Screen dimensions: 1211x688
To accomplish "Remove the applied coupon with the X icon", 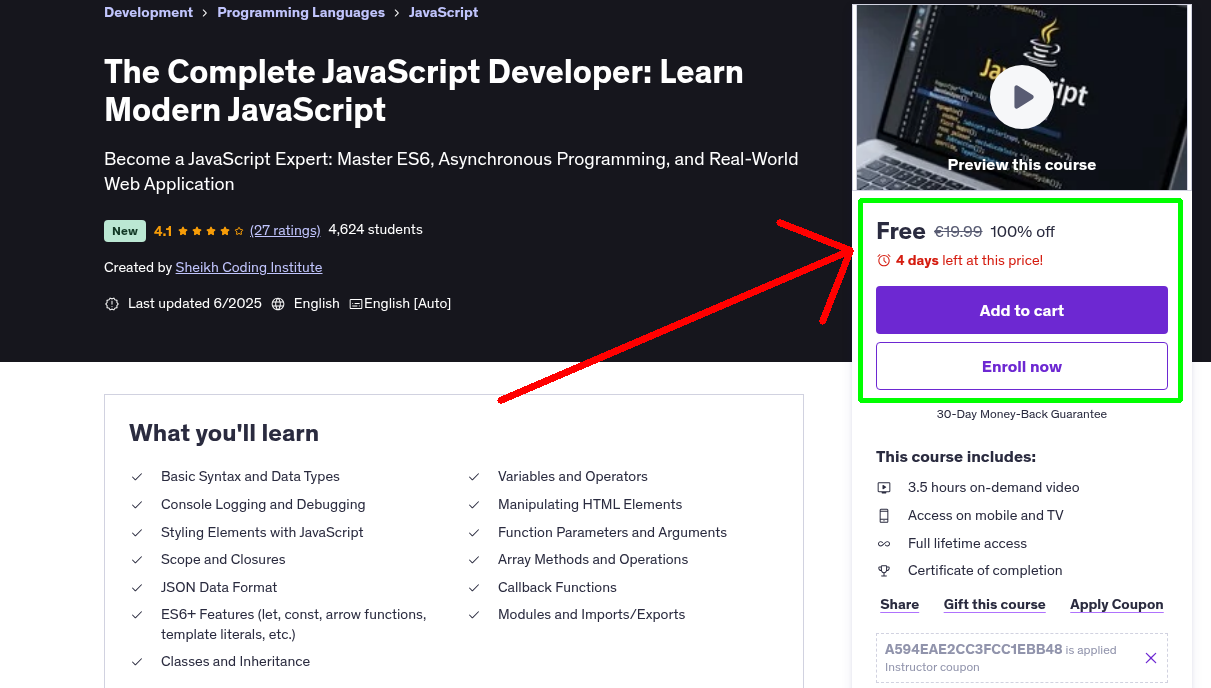I will pyautogui.click(x=1150, y=658).
